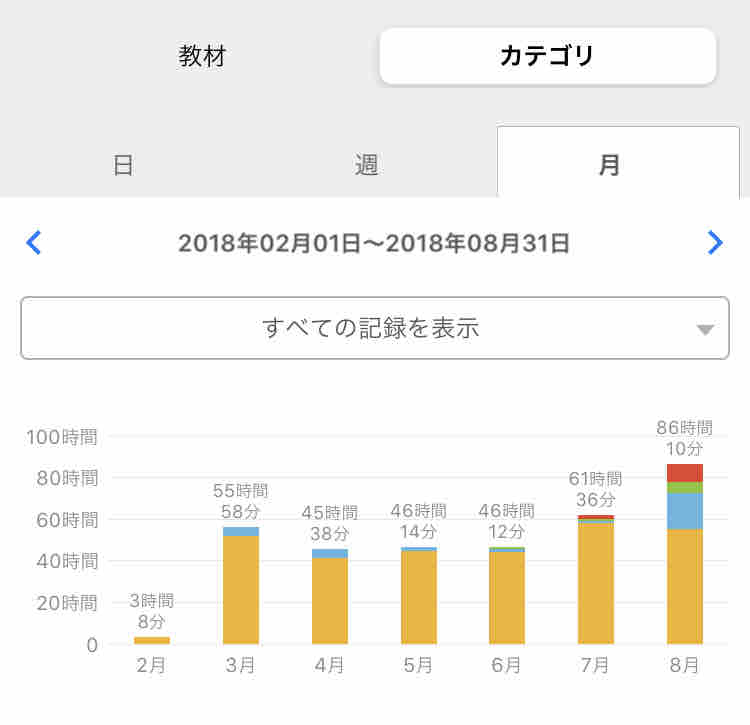
Task: Tap the 5月 orange bar segment
Action: click(419, 597)
